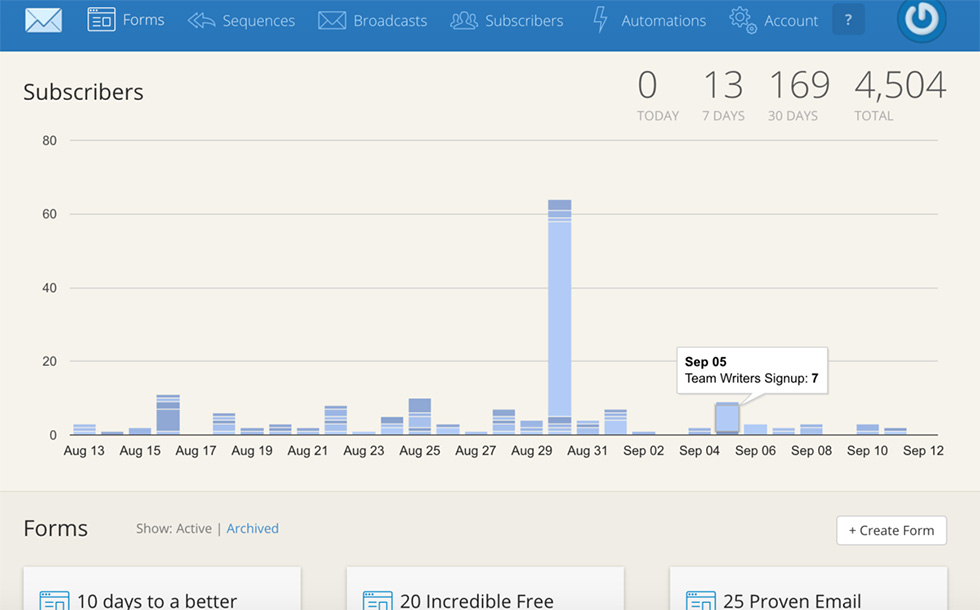Click the round power icon
980x610 pixels.
921,20
